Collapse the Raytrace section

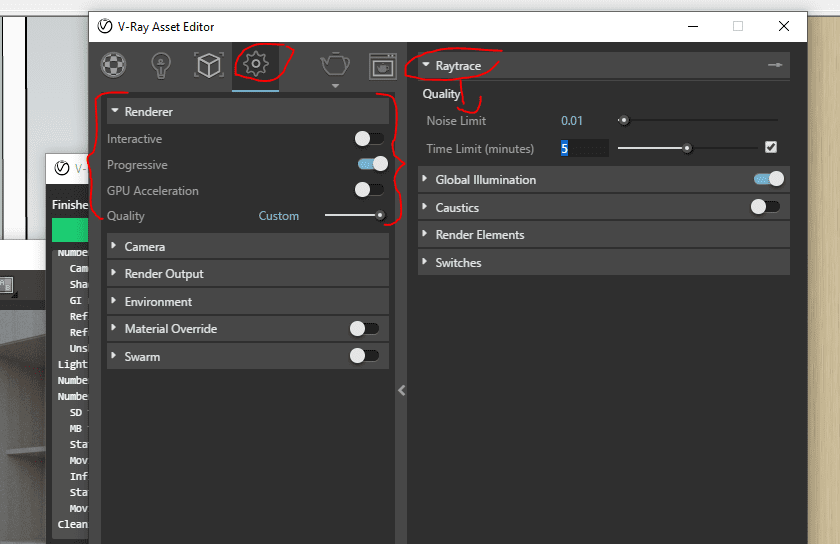tap(604, 65)
